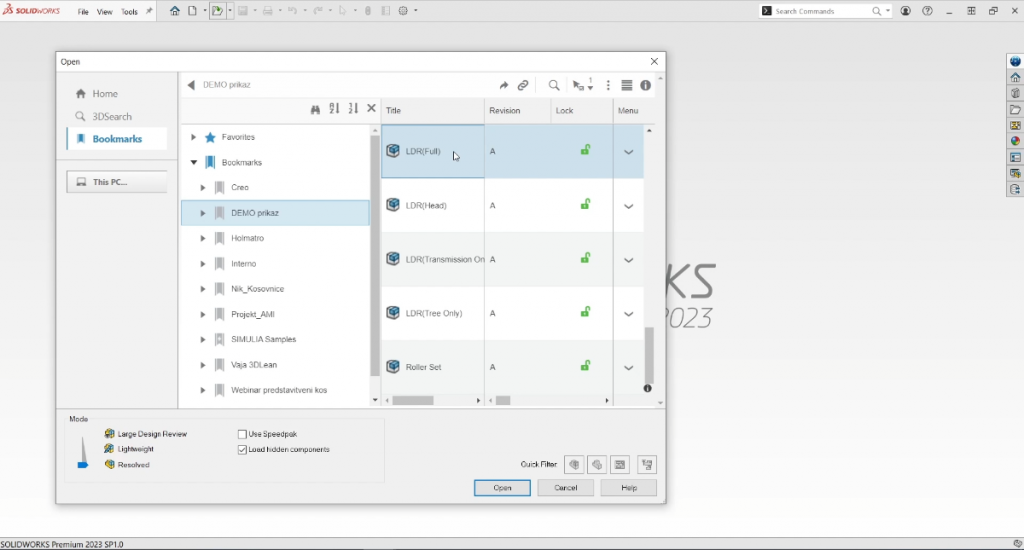Click the X clear icon beside sort icons

[372, 109]
